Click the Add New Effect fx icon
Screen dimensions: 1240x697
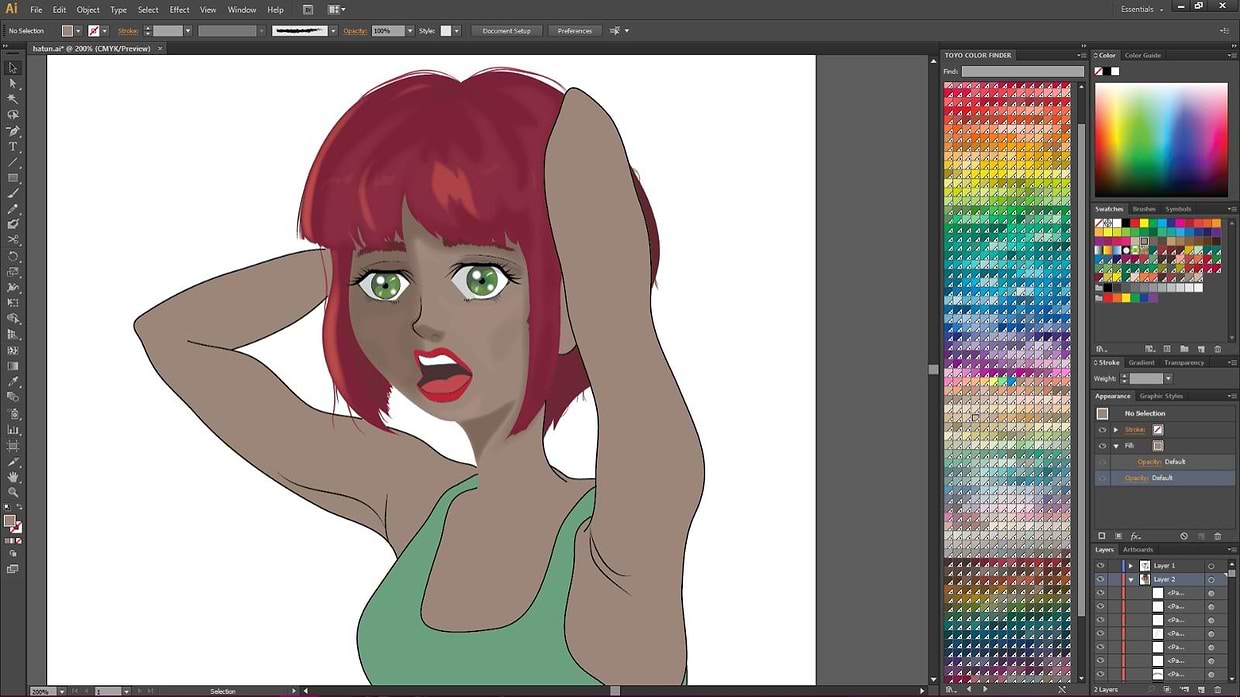pos(1136,536)
